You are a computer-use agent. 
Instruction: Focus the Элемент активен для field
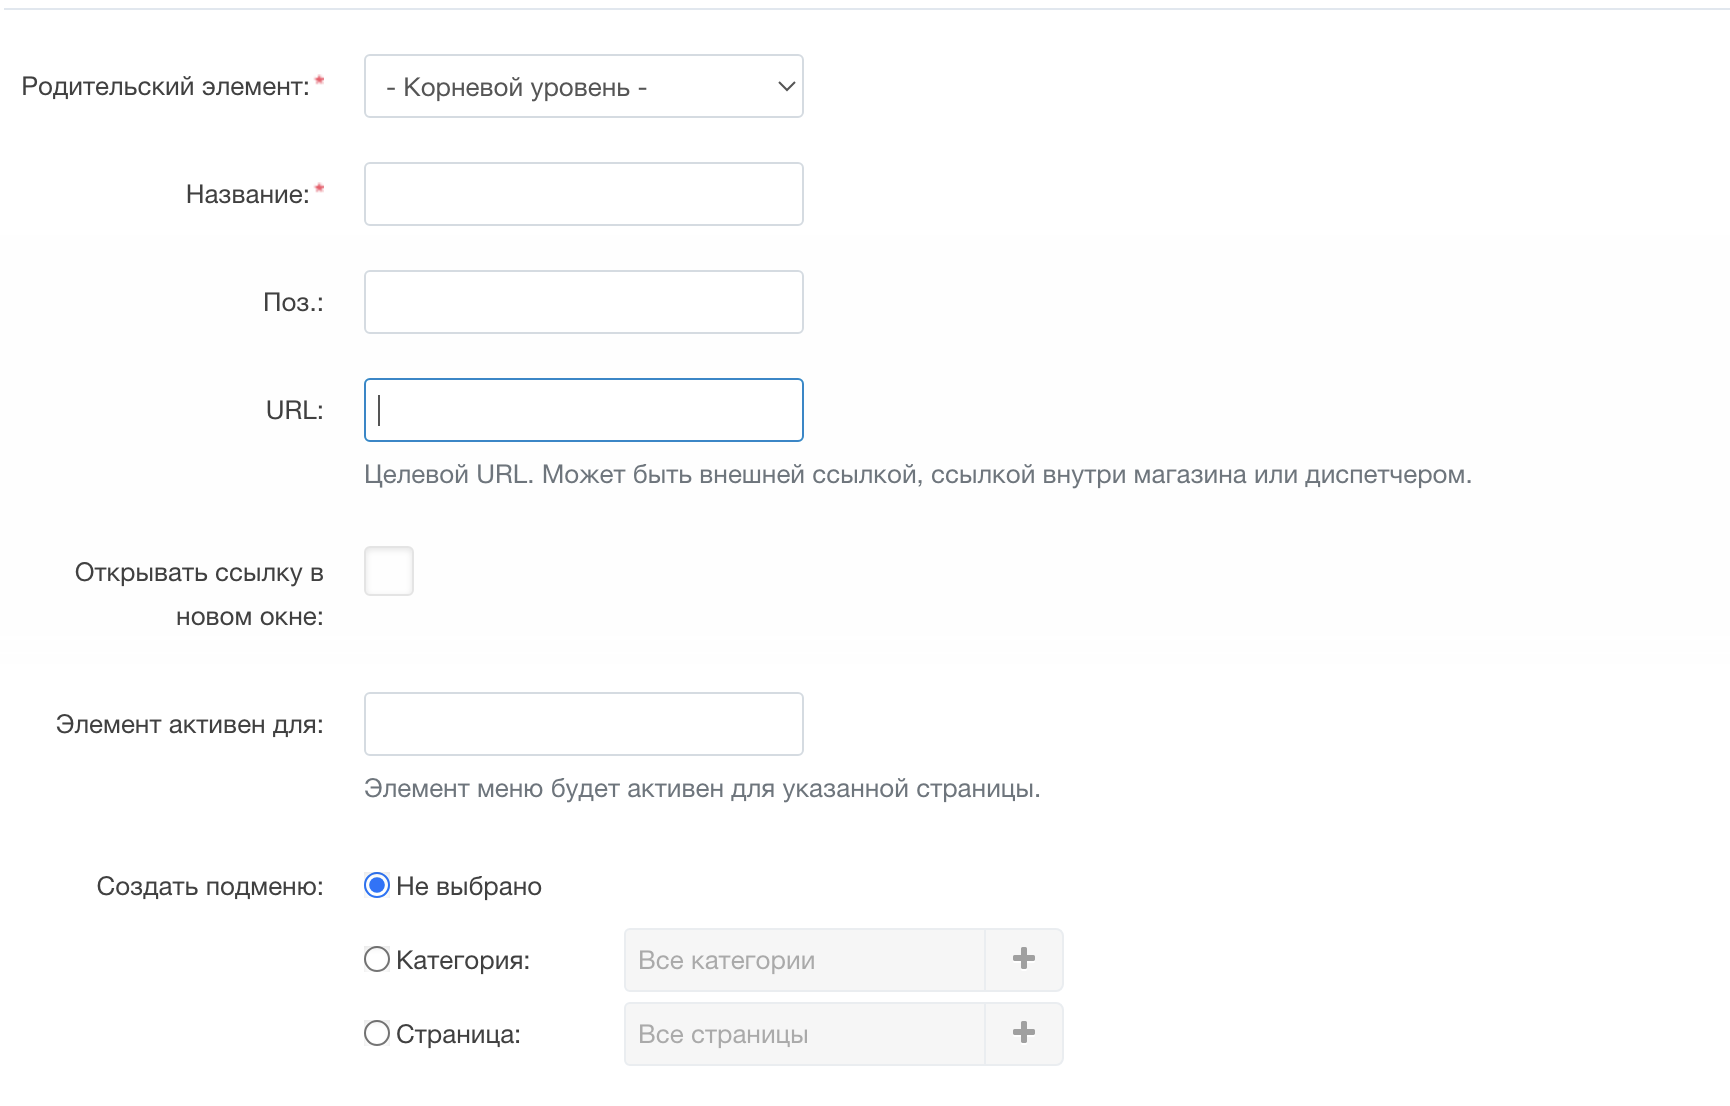(584, 724)
